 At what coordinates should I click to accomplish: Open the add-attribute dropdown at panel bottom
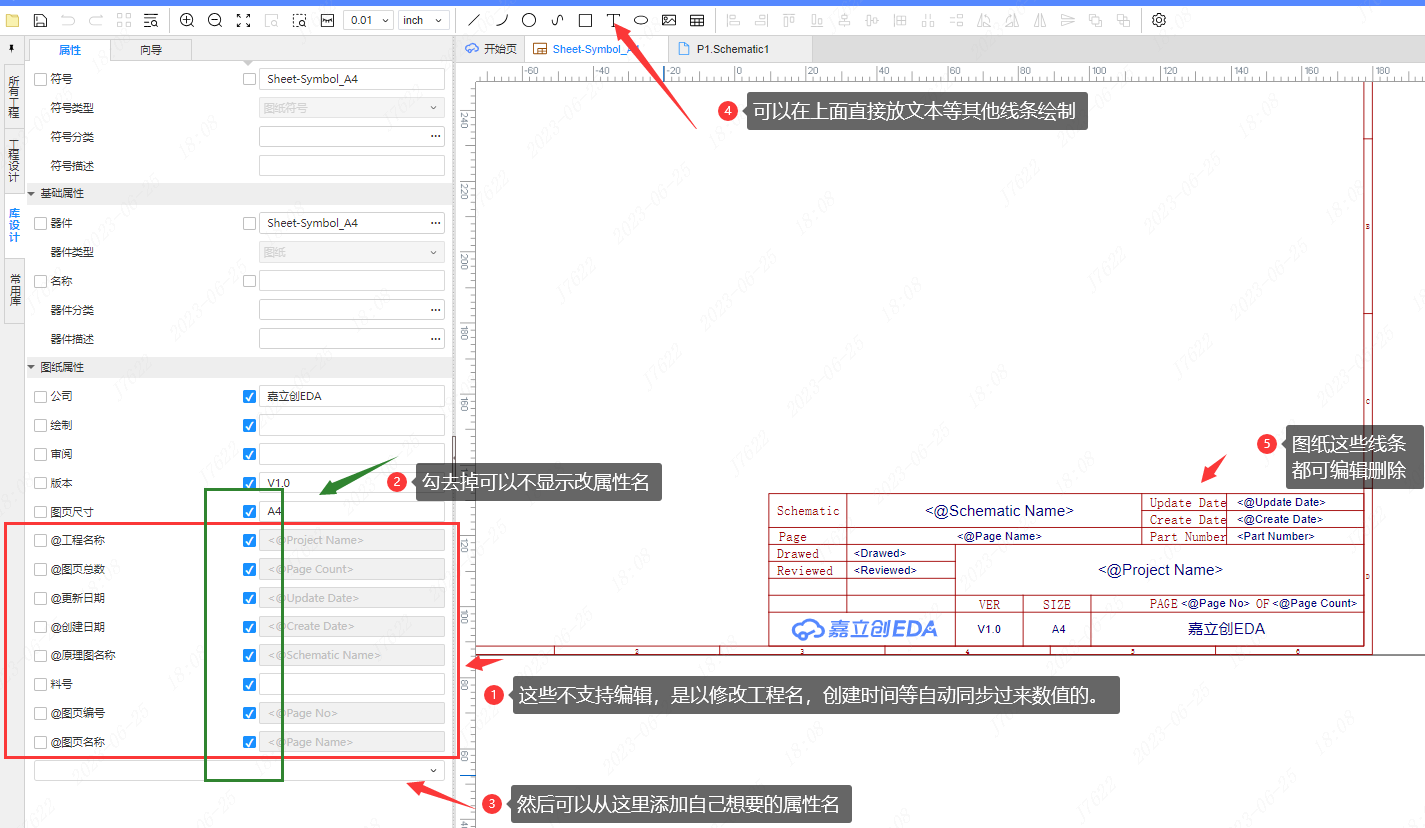(x=240, y=770)
